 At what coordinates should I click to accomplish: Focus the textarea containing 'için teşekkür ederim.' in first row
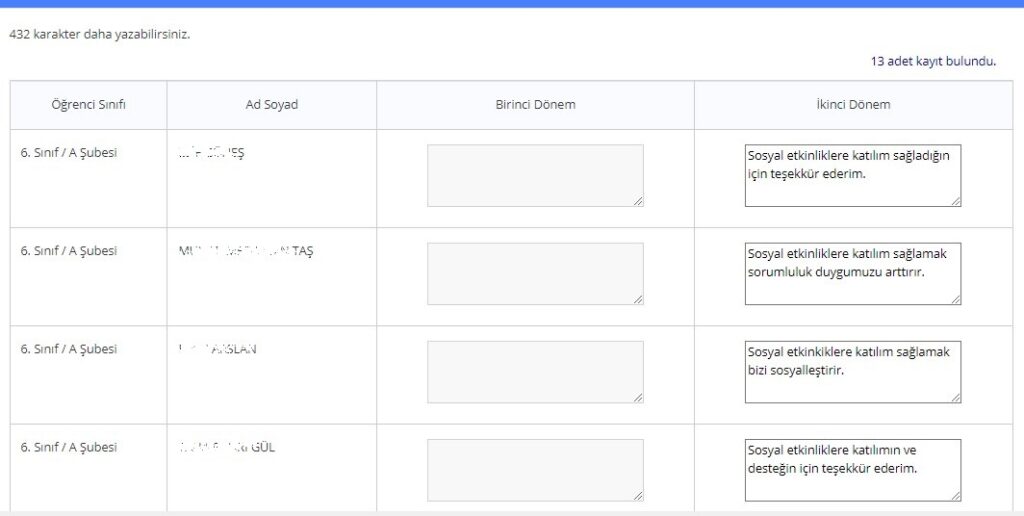coord(852,176)
